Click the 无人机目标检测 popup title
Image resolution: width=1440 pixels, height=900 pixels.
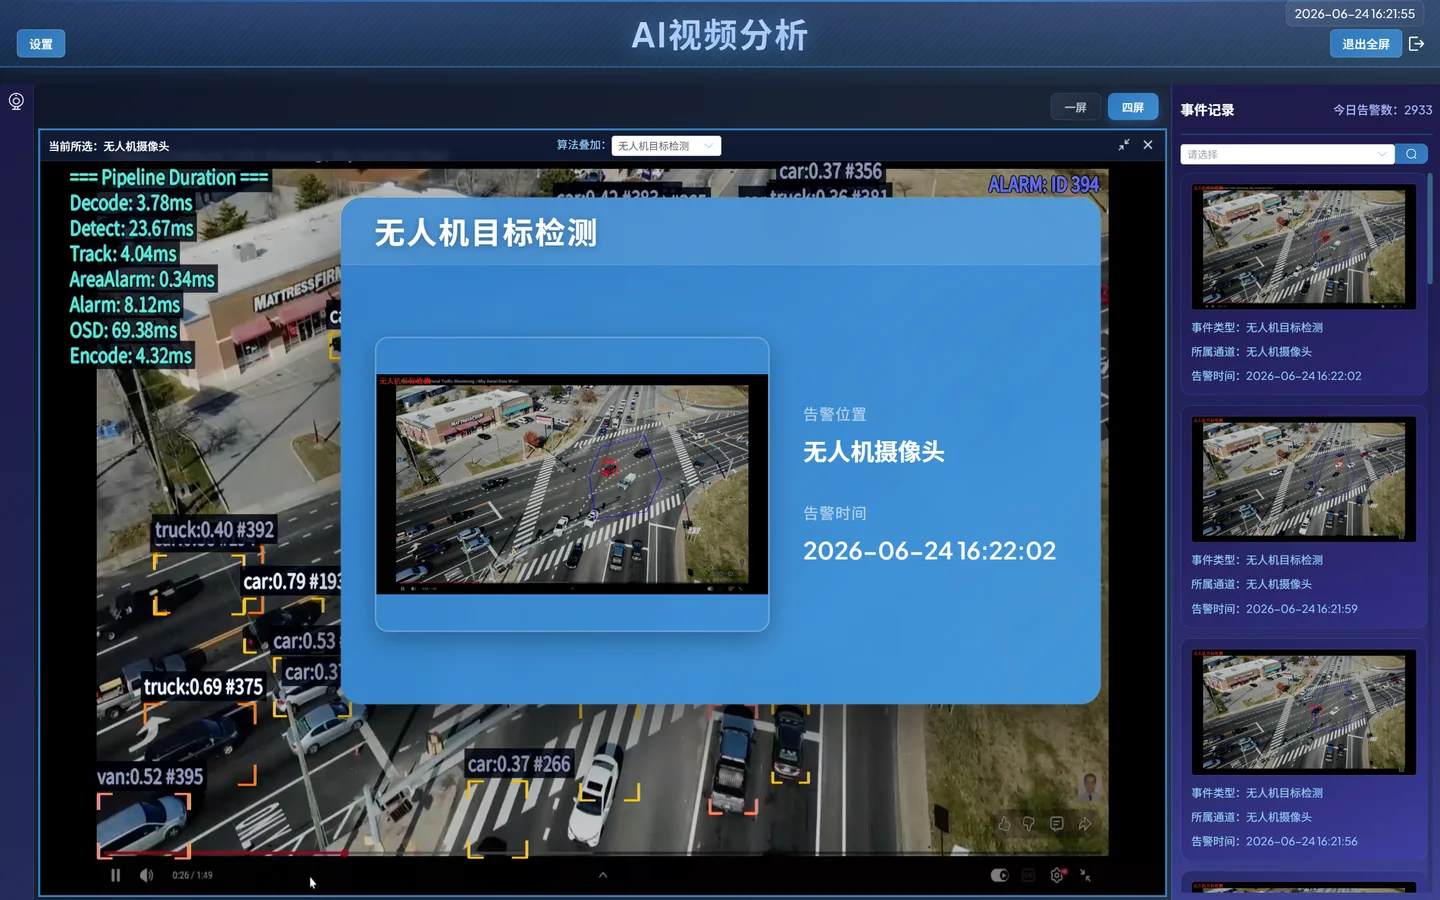(x=486, y=233)
